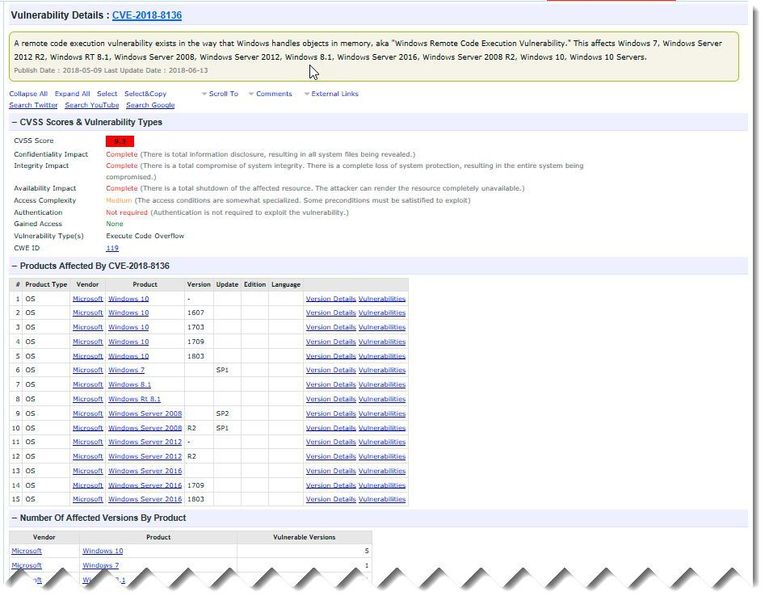Open Windows 10 link in row 5
The image size is (765, 600).
128,357
